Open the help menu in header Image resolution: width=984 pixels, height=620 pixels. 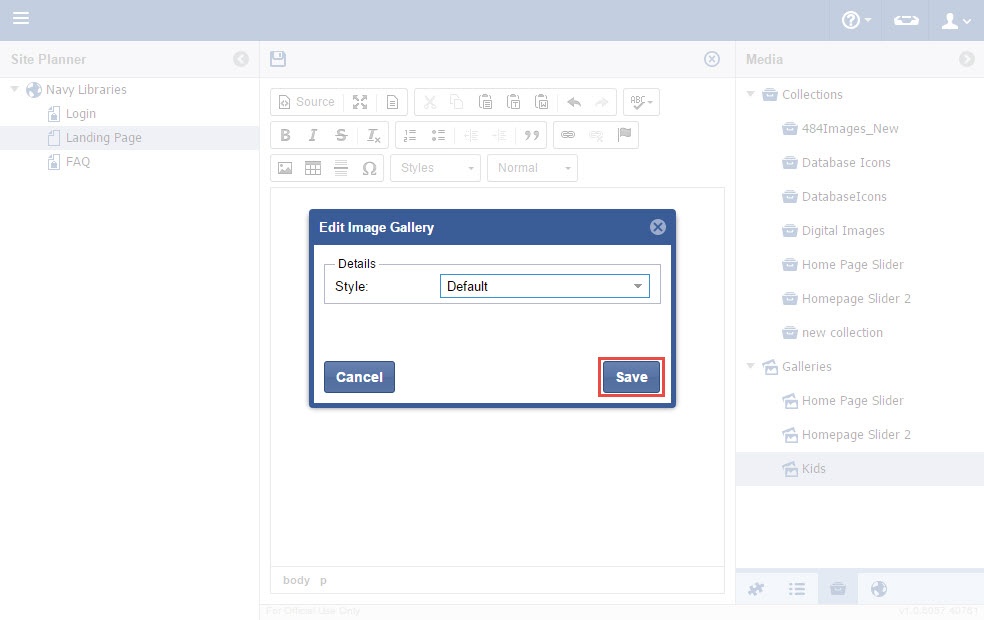856,20
